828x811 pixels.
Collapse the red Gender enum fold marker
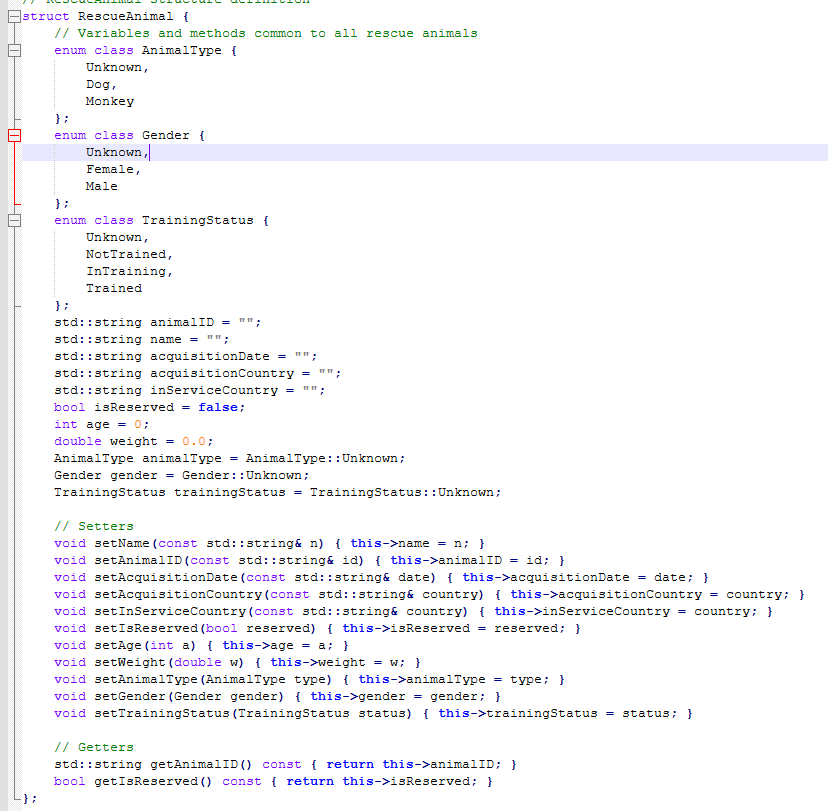pyautogui.click(x=14, y=136)
